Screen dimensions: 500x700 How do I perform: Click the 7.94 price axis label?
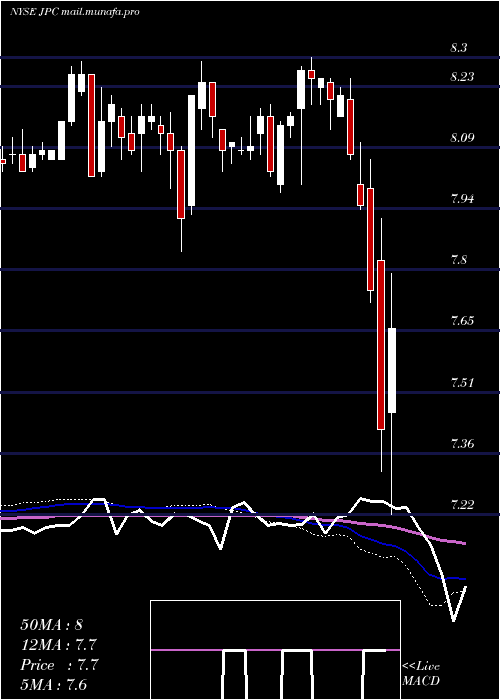click(x=462, y=199)
